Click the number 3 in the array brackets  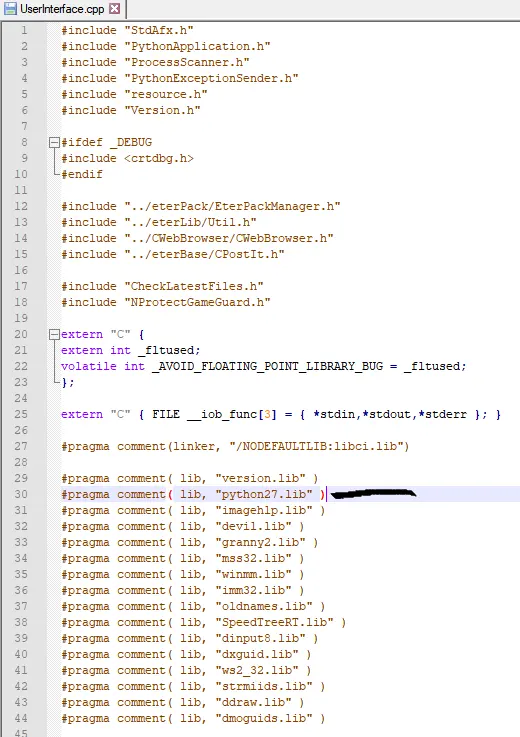(267, 415)
